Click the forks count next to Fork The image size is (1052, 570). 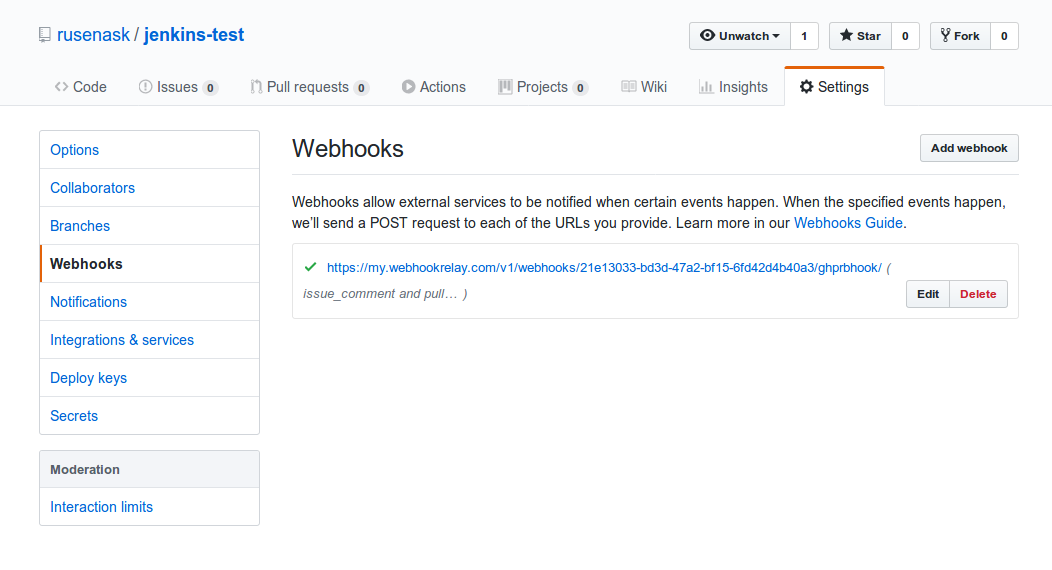[x=1004, y=36]
